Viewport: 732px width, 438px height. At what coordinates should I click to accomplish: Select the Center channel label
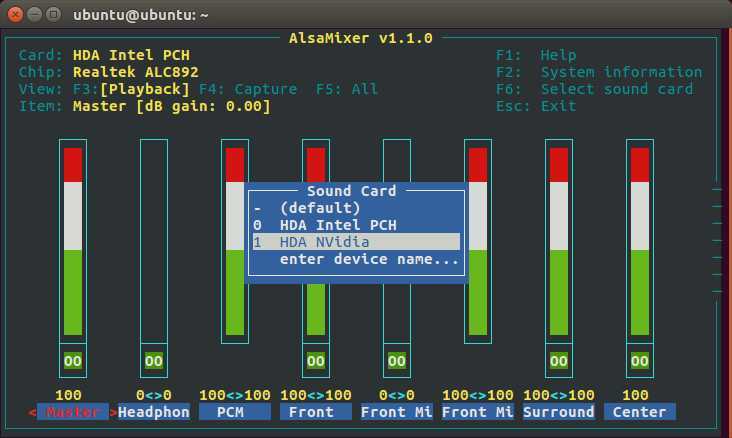click(640, 412)
